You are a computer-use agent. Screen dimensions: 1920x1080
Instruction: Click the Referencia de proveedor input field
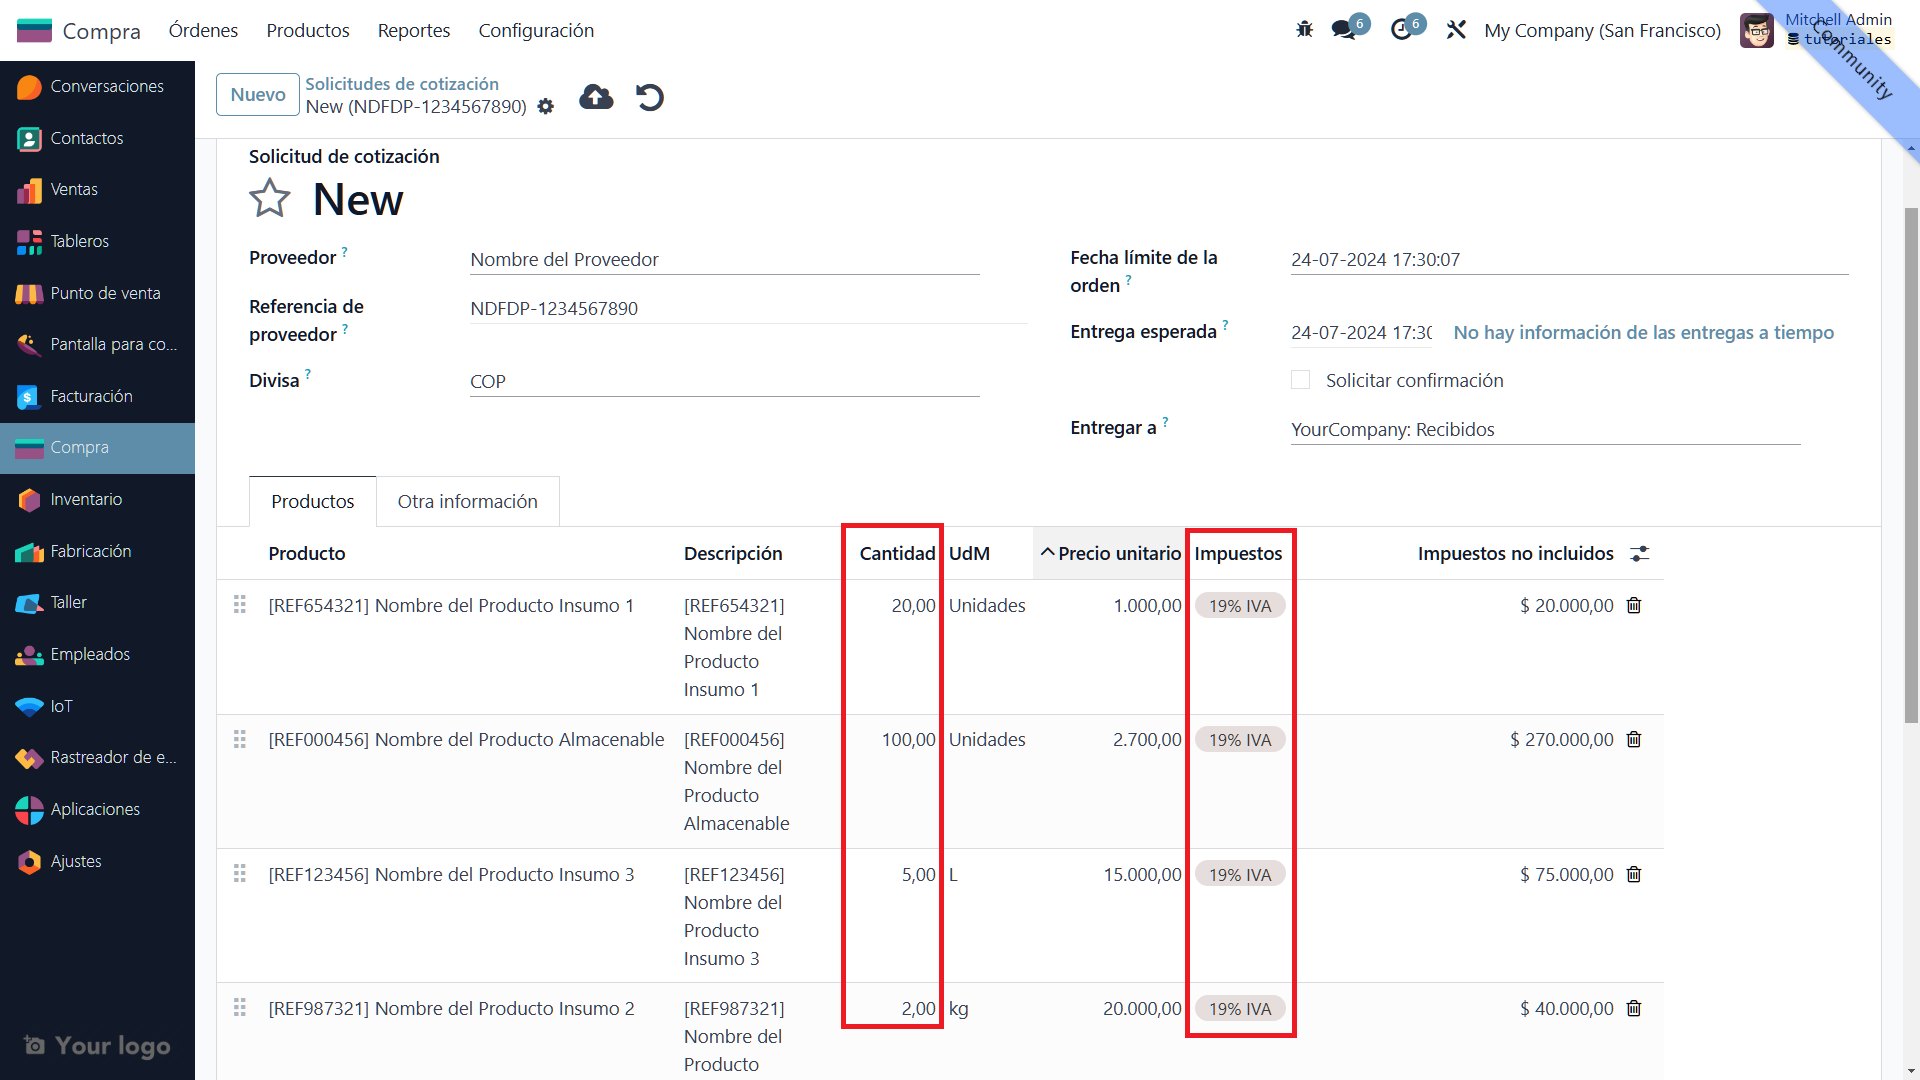coord(747,308)
